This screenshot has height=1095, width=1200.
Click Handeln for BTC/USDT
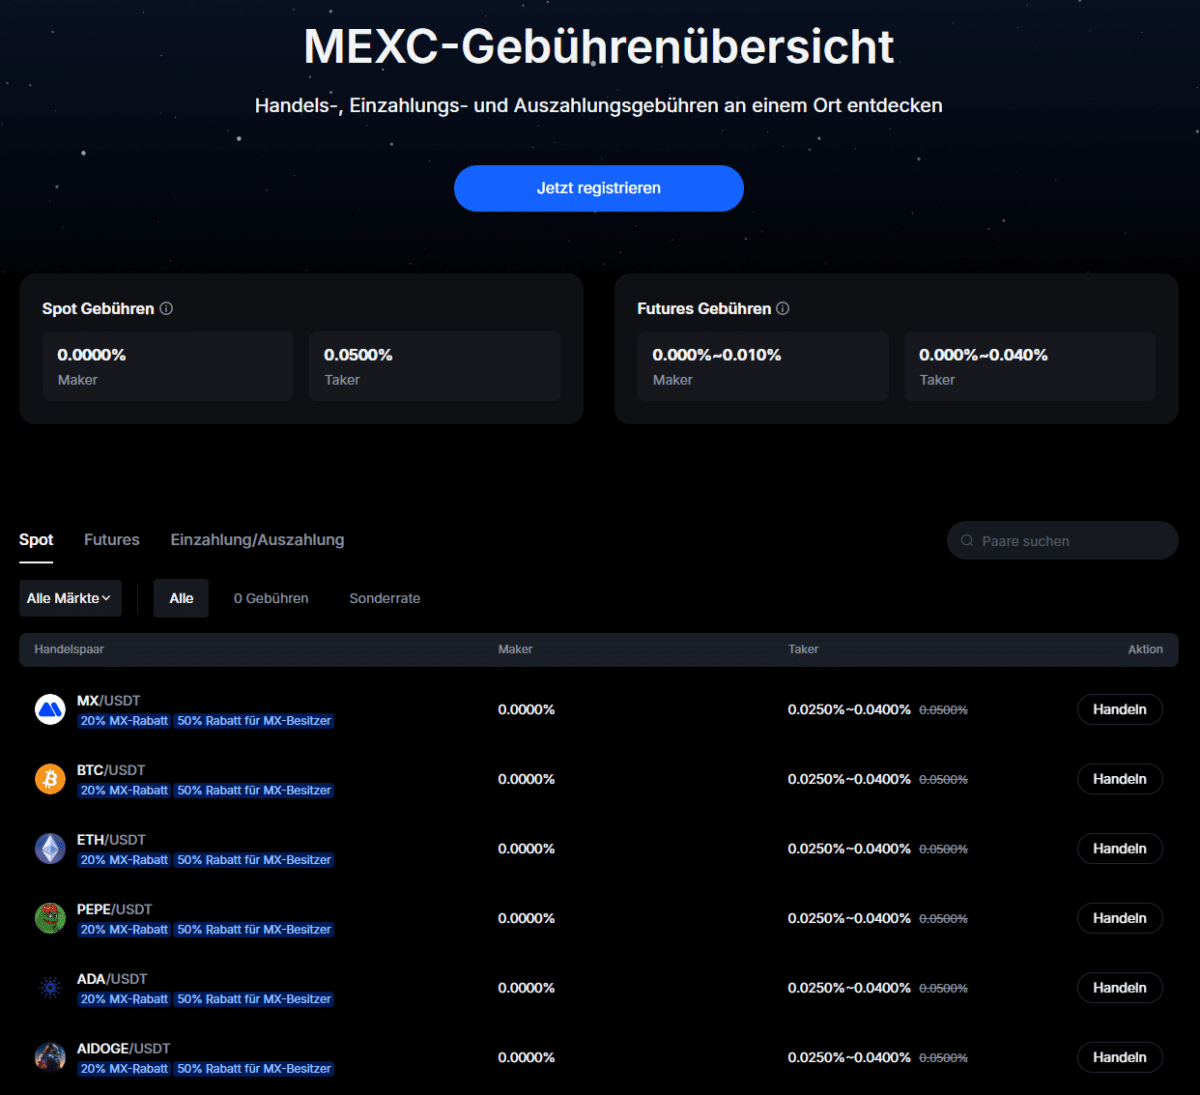coord(1119,779)
